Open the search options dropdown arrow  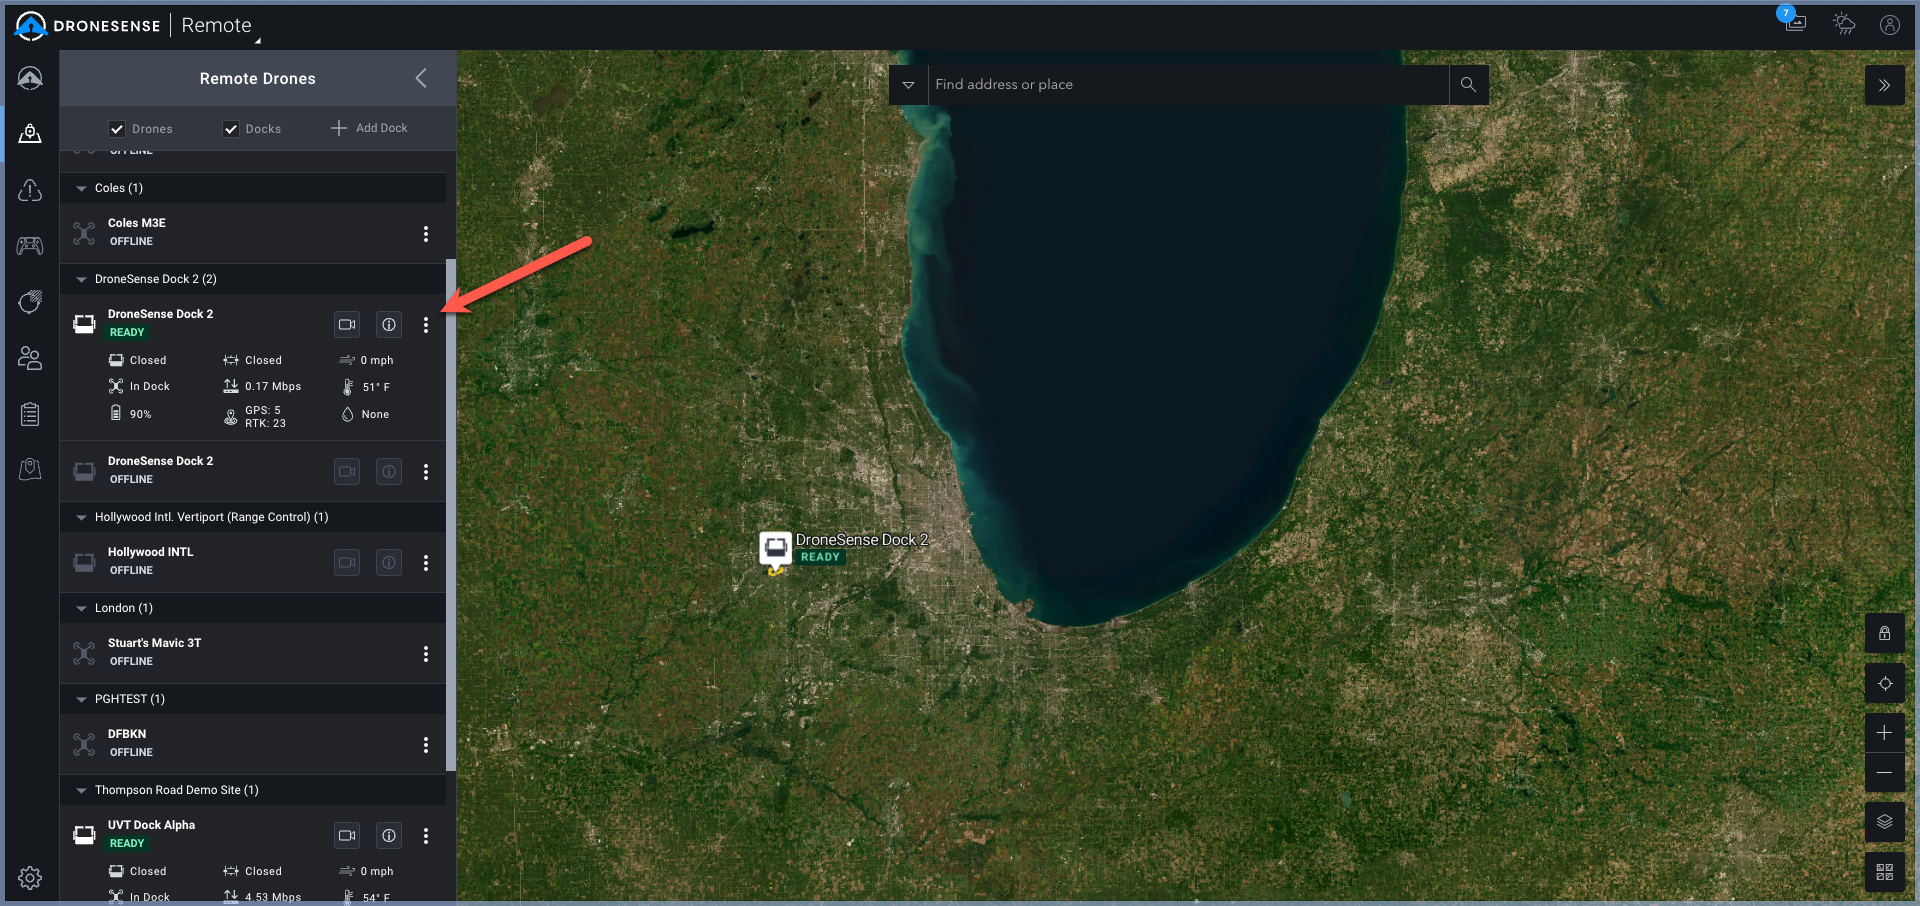pyautogui.click(x=908, y=85)
